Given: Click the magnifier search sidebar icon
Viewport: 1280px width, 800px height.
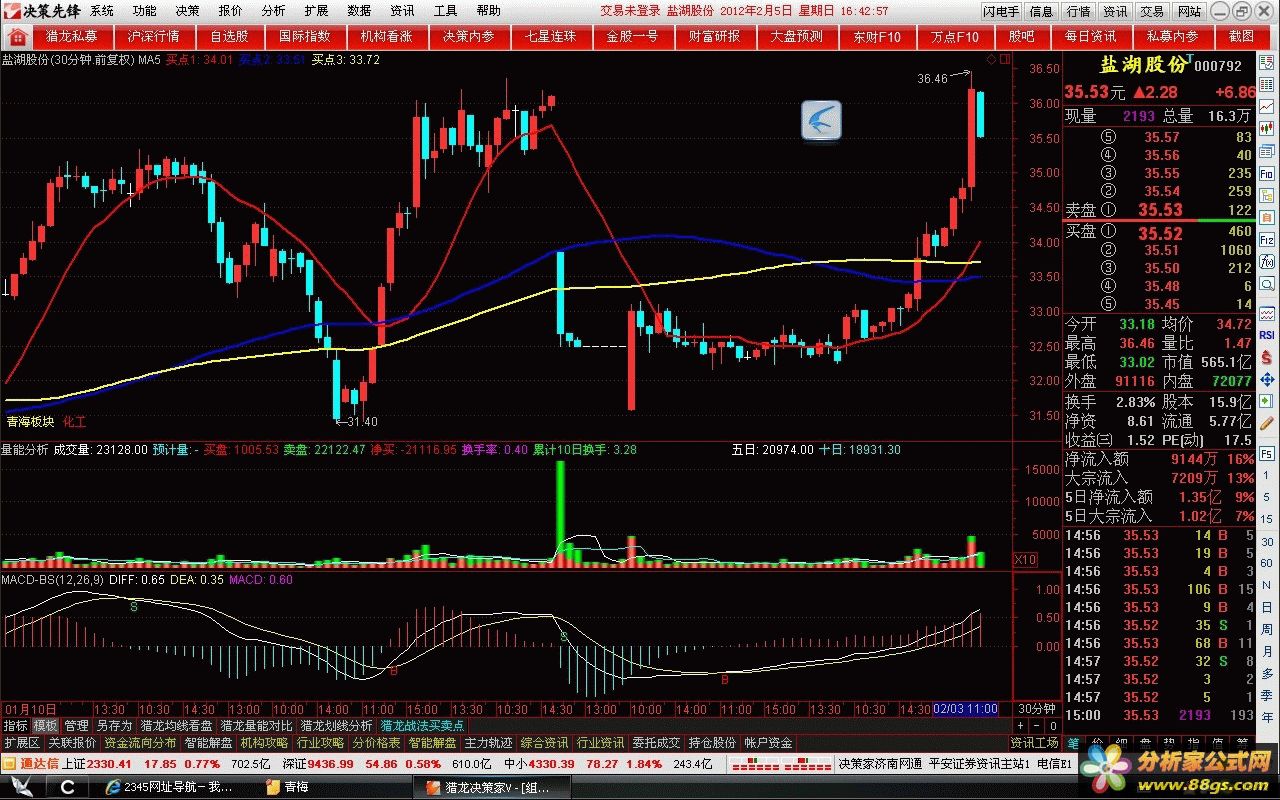Looking at the screenshot, I should tap(1267, 283).
